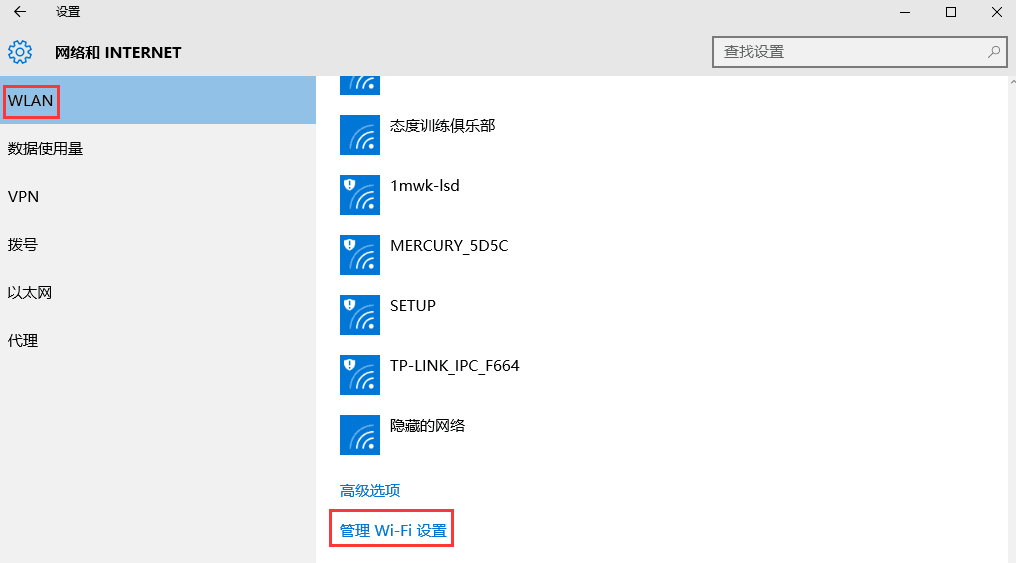Select network name SETUP
Viewport: 1016px width, 563px height.
[x=413, y=305]
